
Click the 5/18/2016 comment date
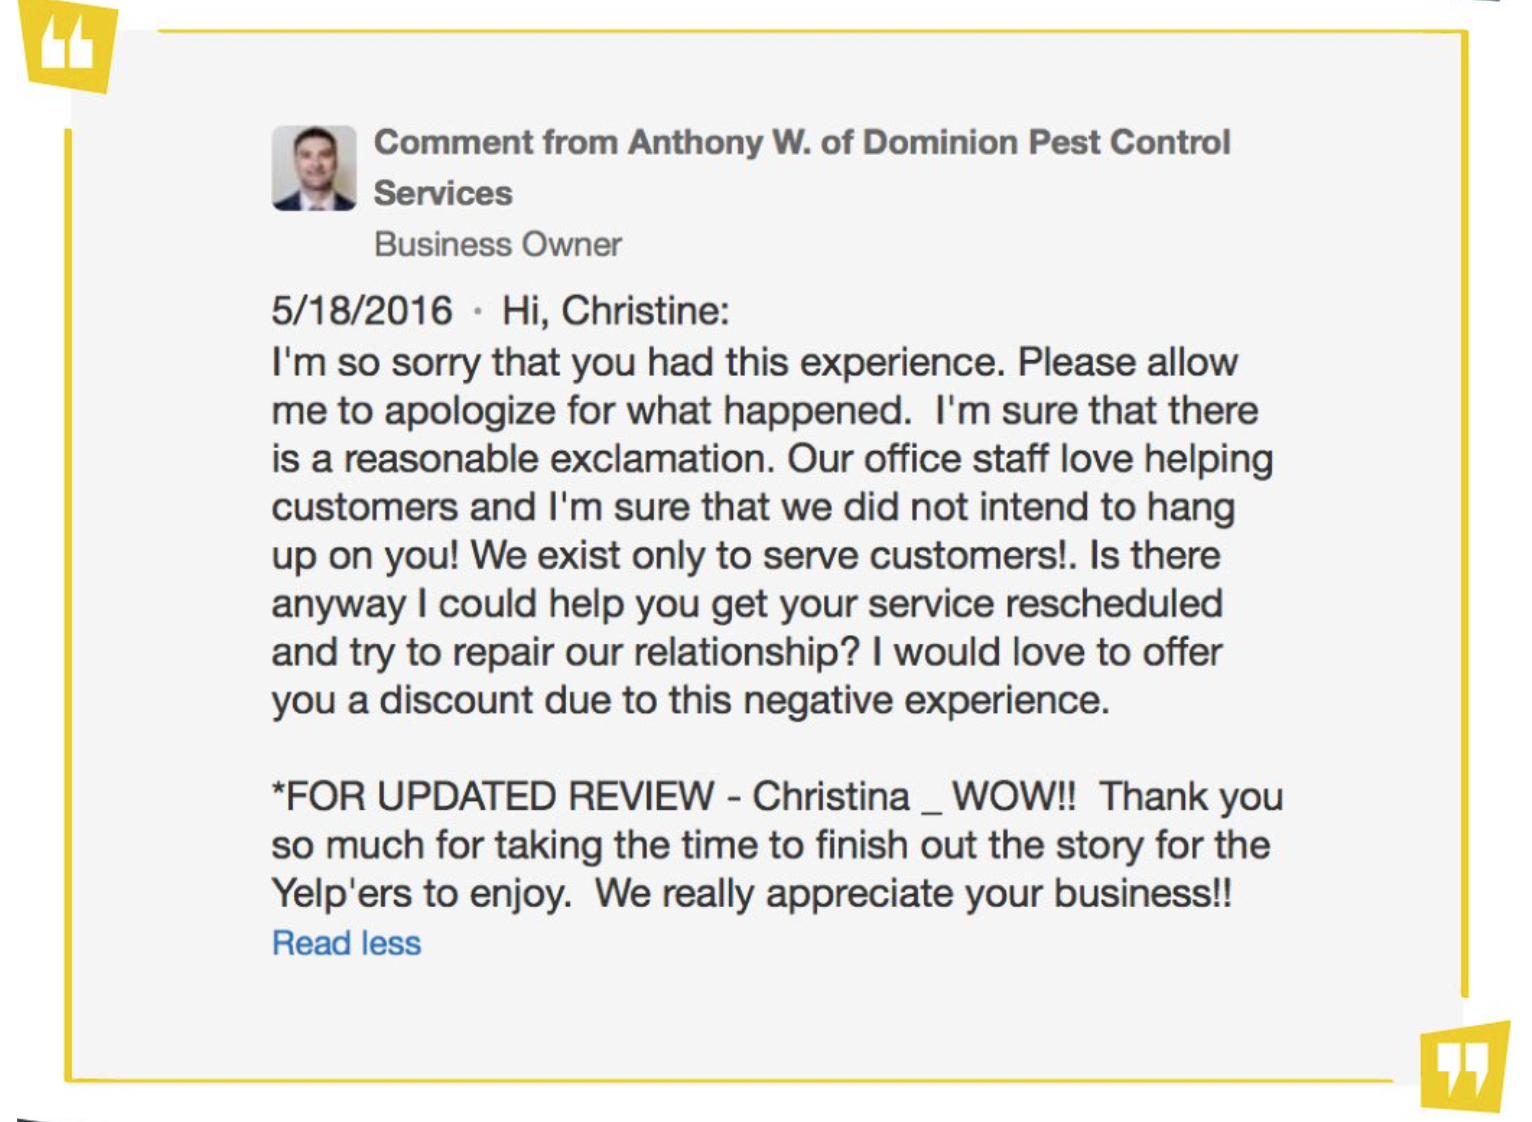(362, 311)
